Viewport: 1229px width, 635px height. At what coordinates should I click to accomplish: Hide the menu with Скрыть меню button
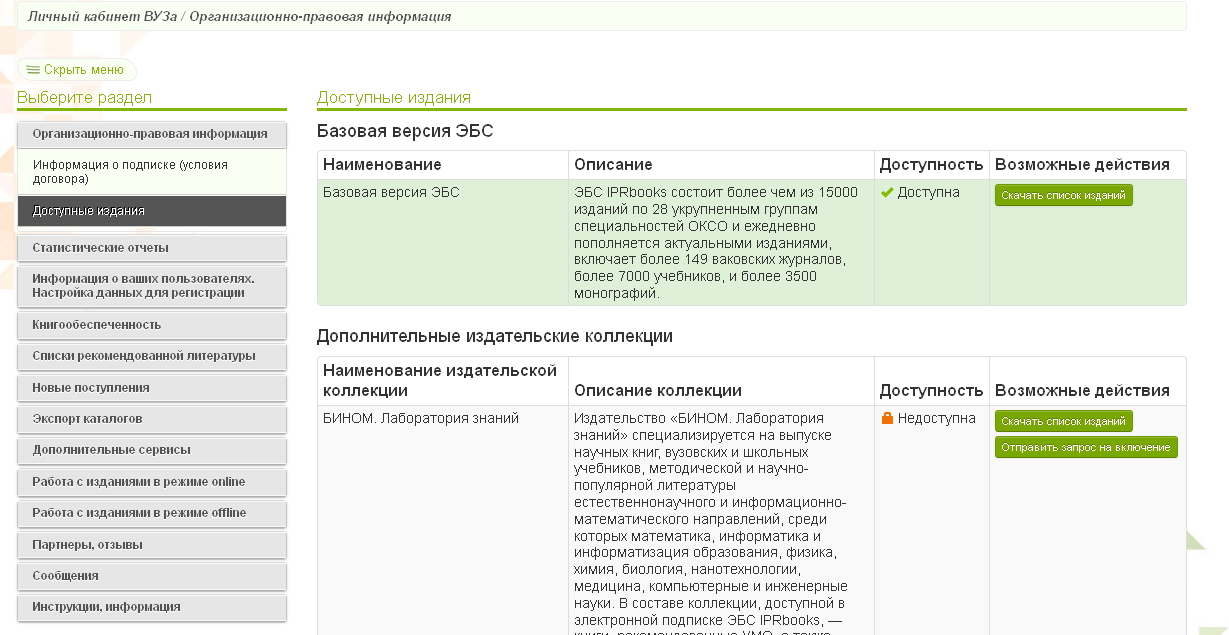point(77,70)
